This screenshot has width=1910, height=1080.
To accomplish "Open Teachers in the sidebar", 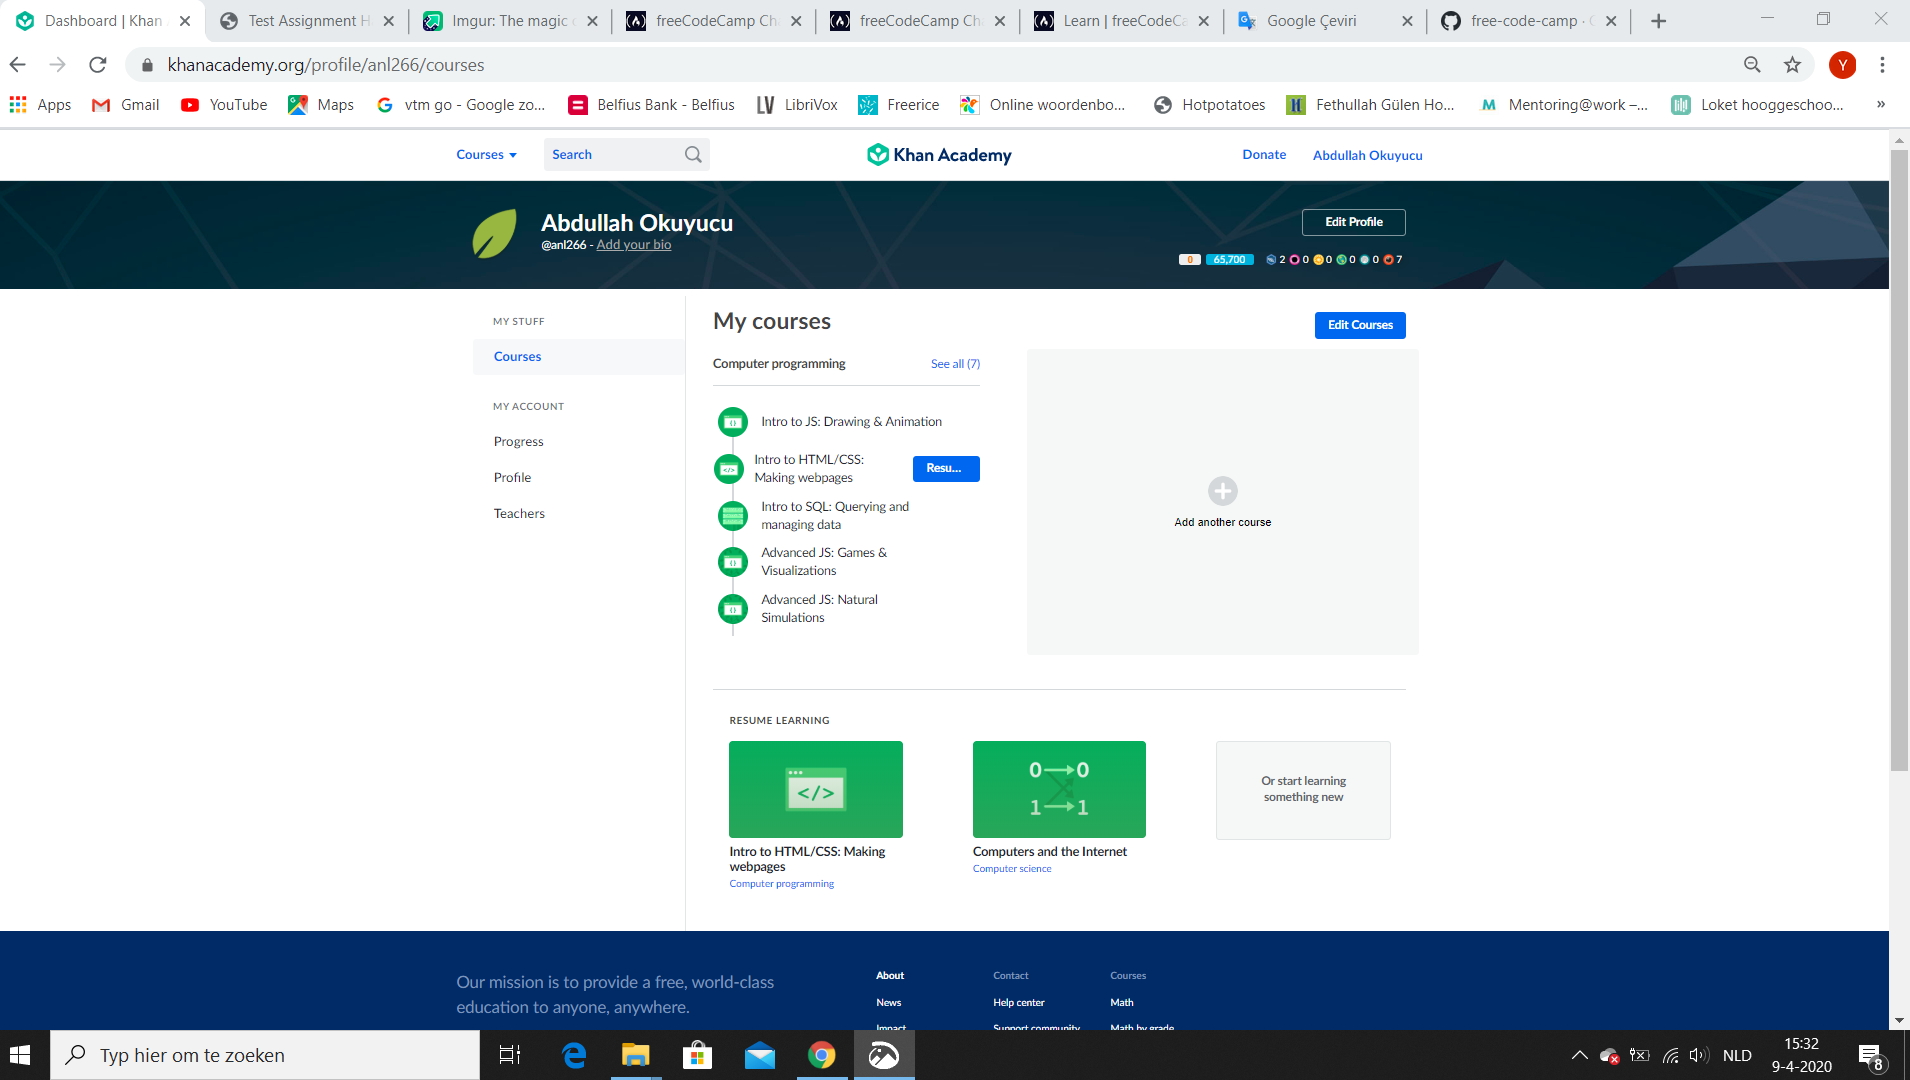I will (519, 514).
